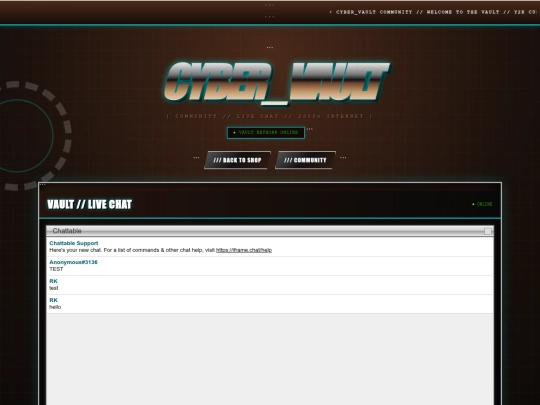
Task: Click the COMMUNITY // LIVE CHAT tagline
Action: [269, 116]
